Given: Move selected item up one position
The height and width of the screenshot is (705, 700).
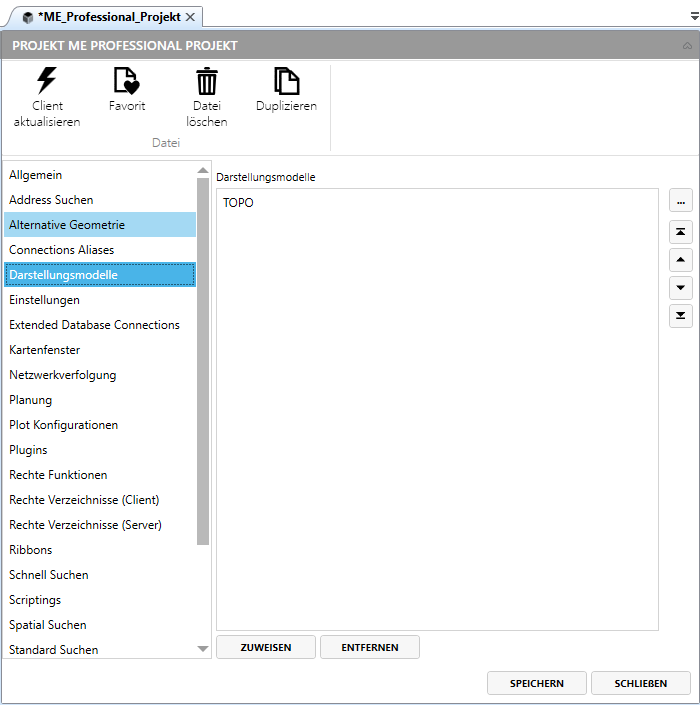Looking at the screenshot, I should point(680,260).
